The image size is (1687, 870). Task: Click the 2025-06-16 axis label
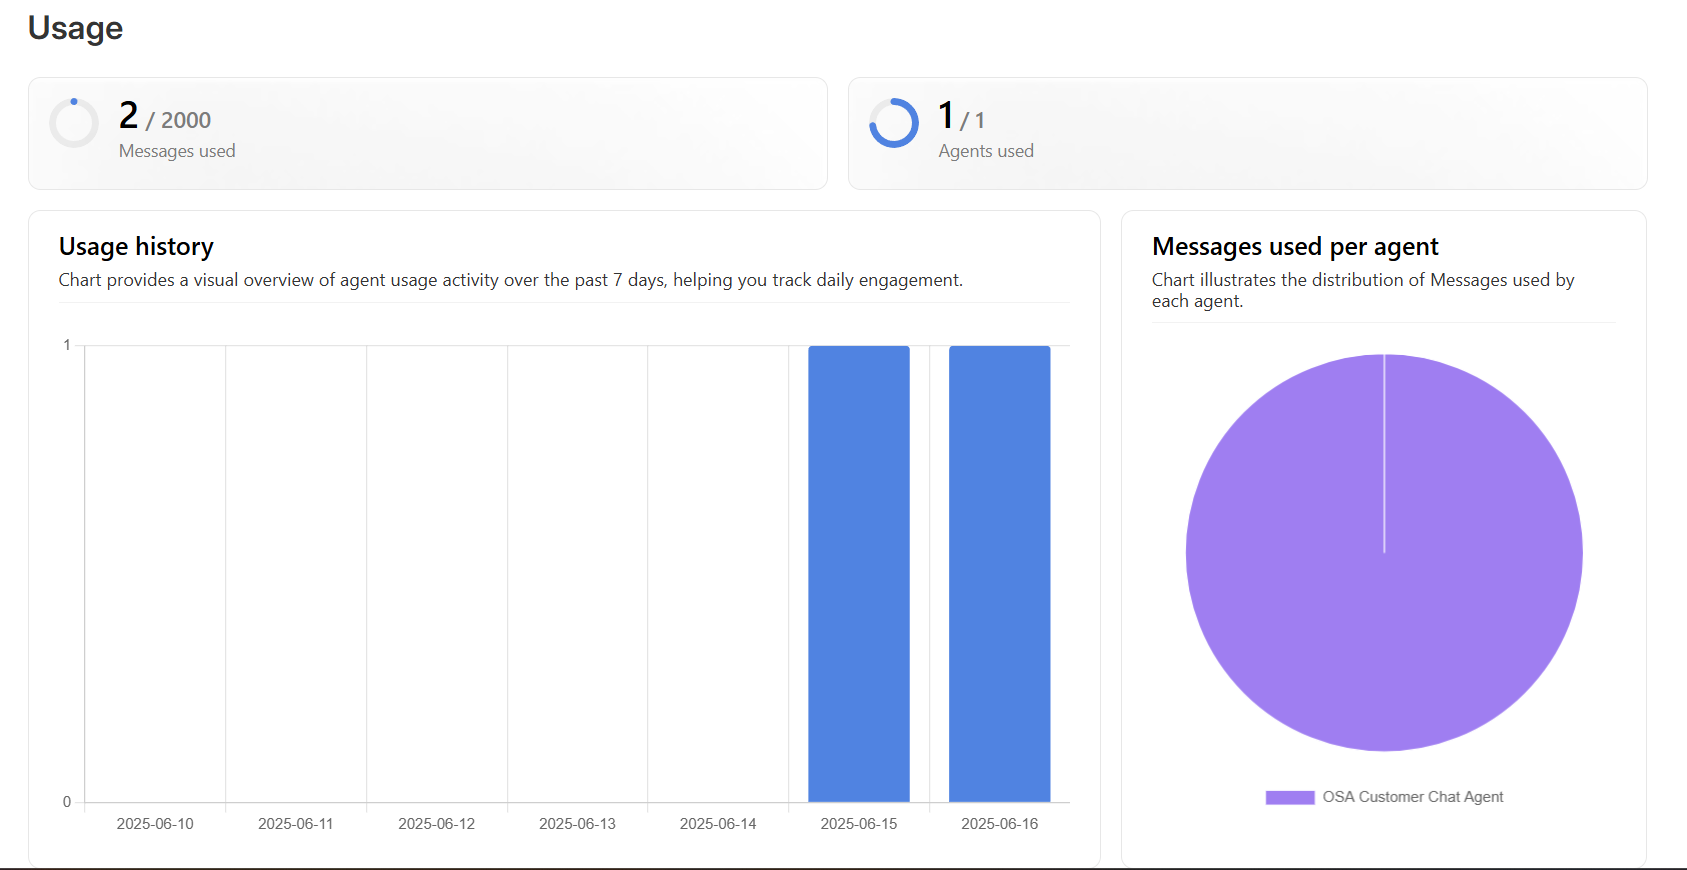point(1000,824)
